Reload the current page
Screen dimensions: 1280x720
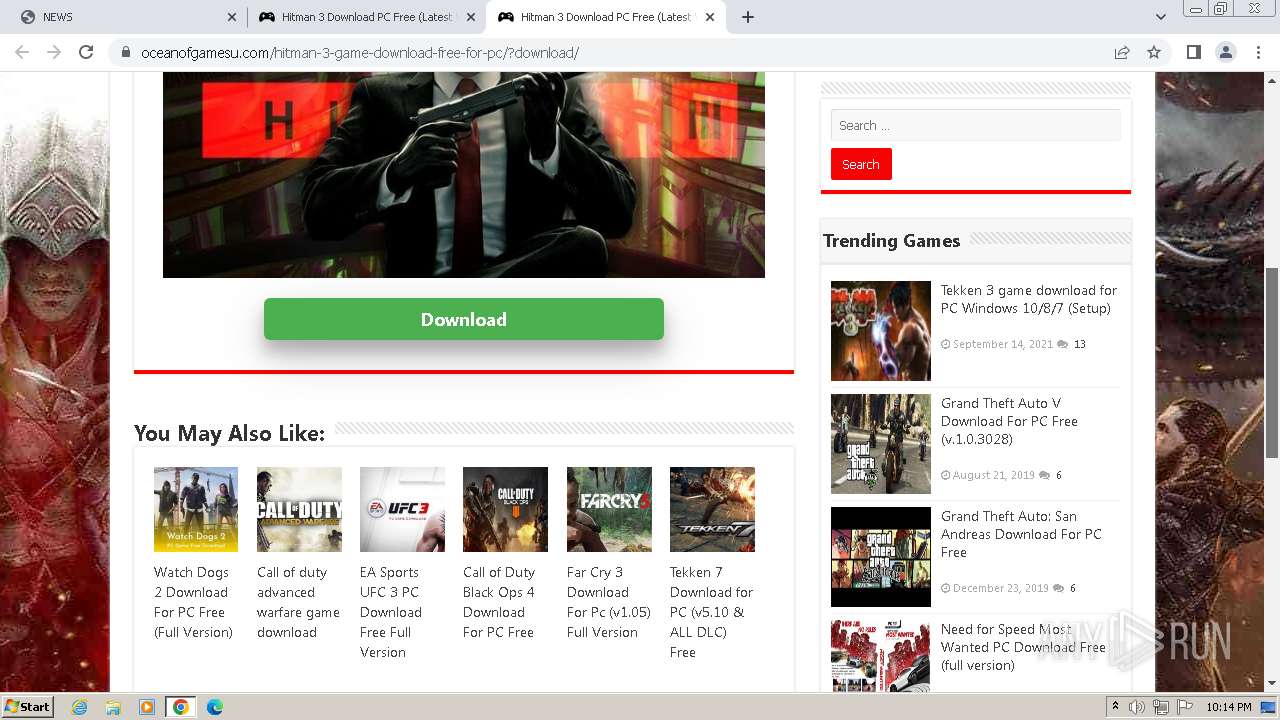86,52
